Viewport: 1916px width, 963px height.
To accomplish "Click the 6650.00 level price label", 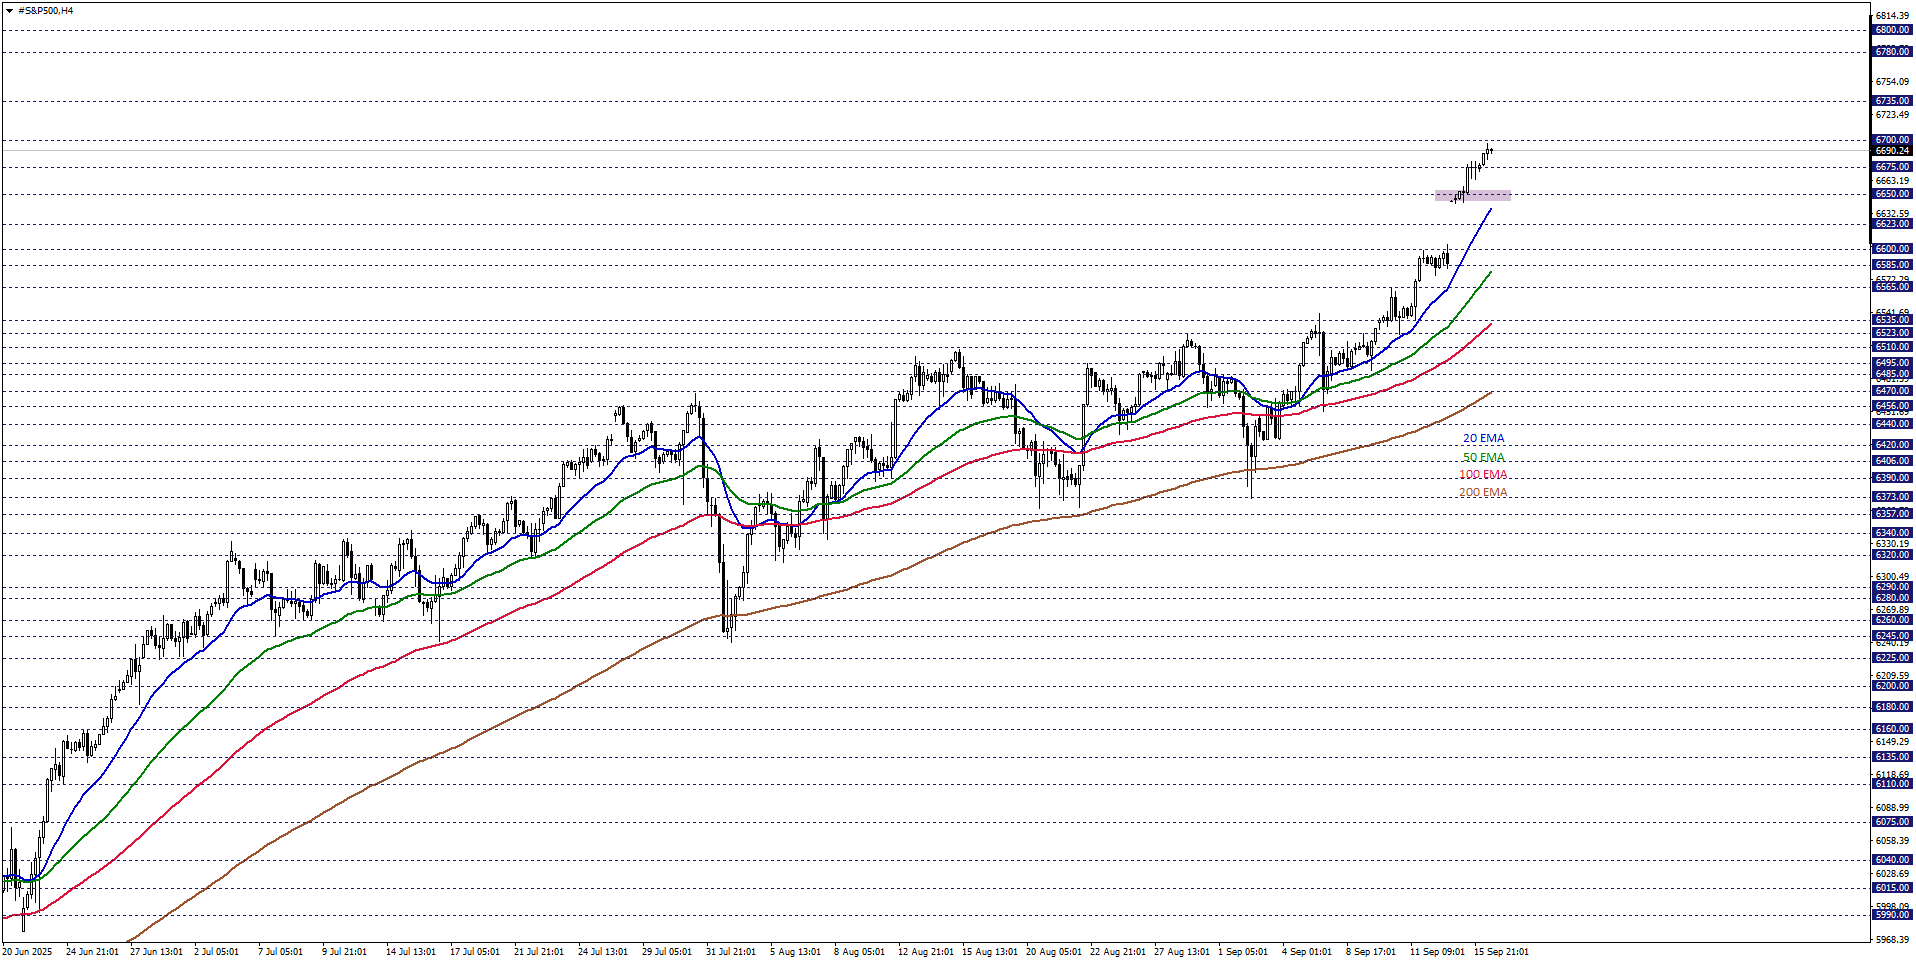I will point(1892,194).
